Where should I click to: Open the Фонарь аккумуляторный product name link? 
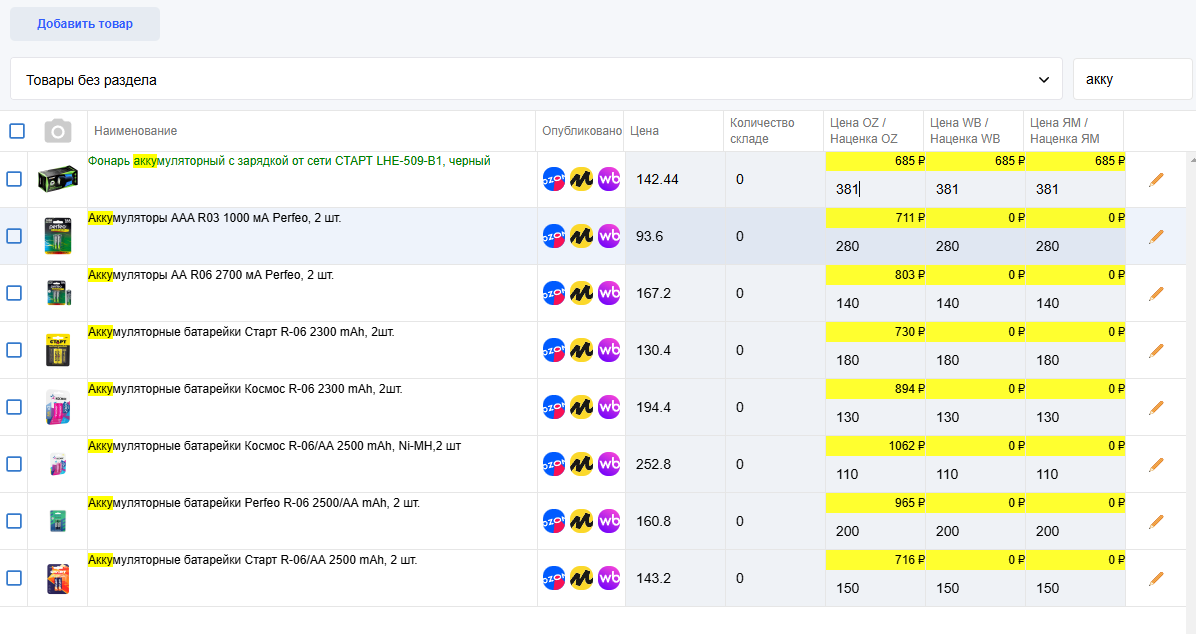(x=289, y=161)
